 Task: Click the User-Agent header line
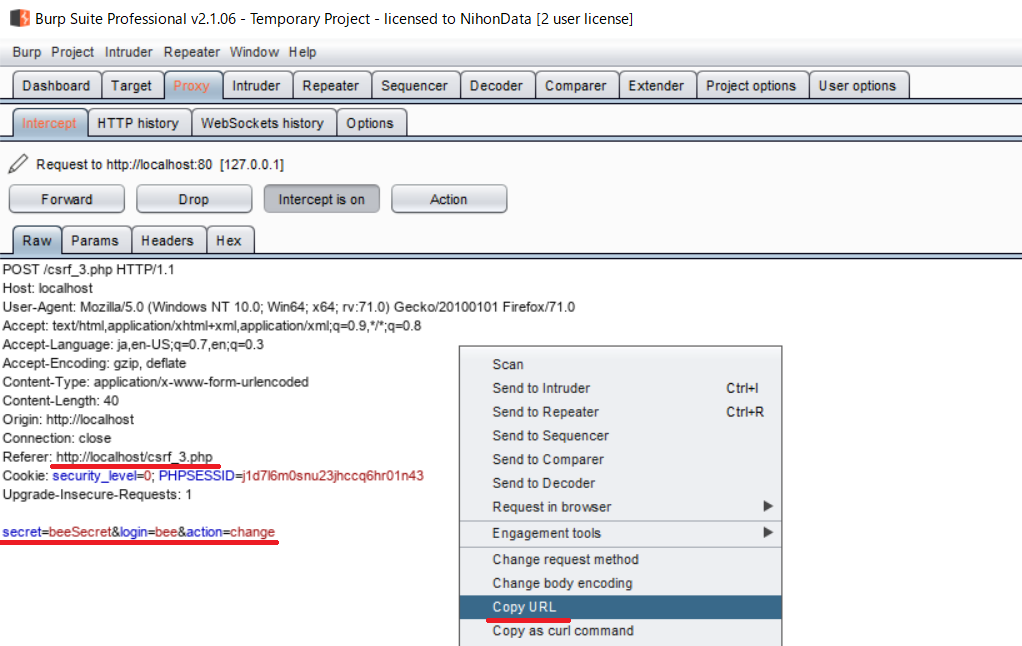[289, 307]
